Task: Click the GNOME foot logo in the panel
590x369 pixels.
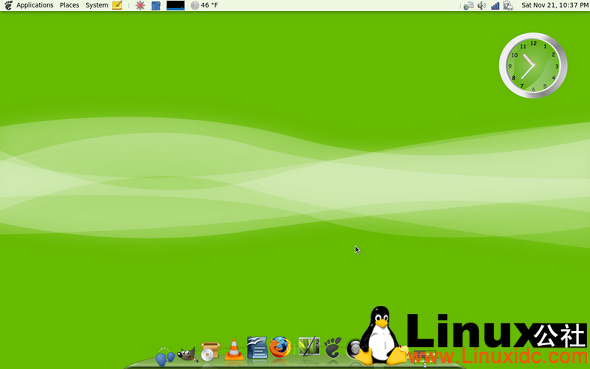Action: [x=8, y=5]
